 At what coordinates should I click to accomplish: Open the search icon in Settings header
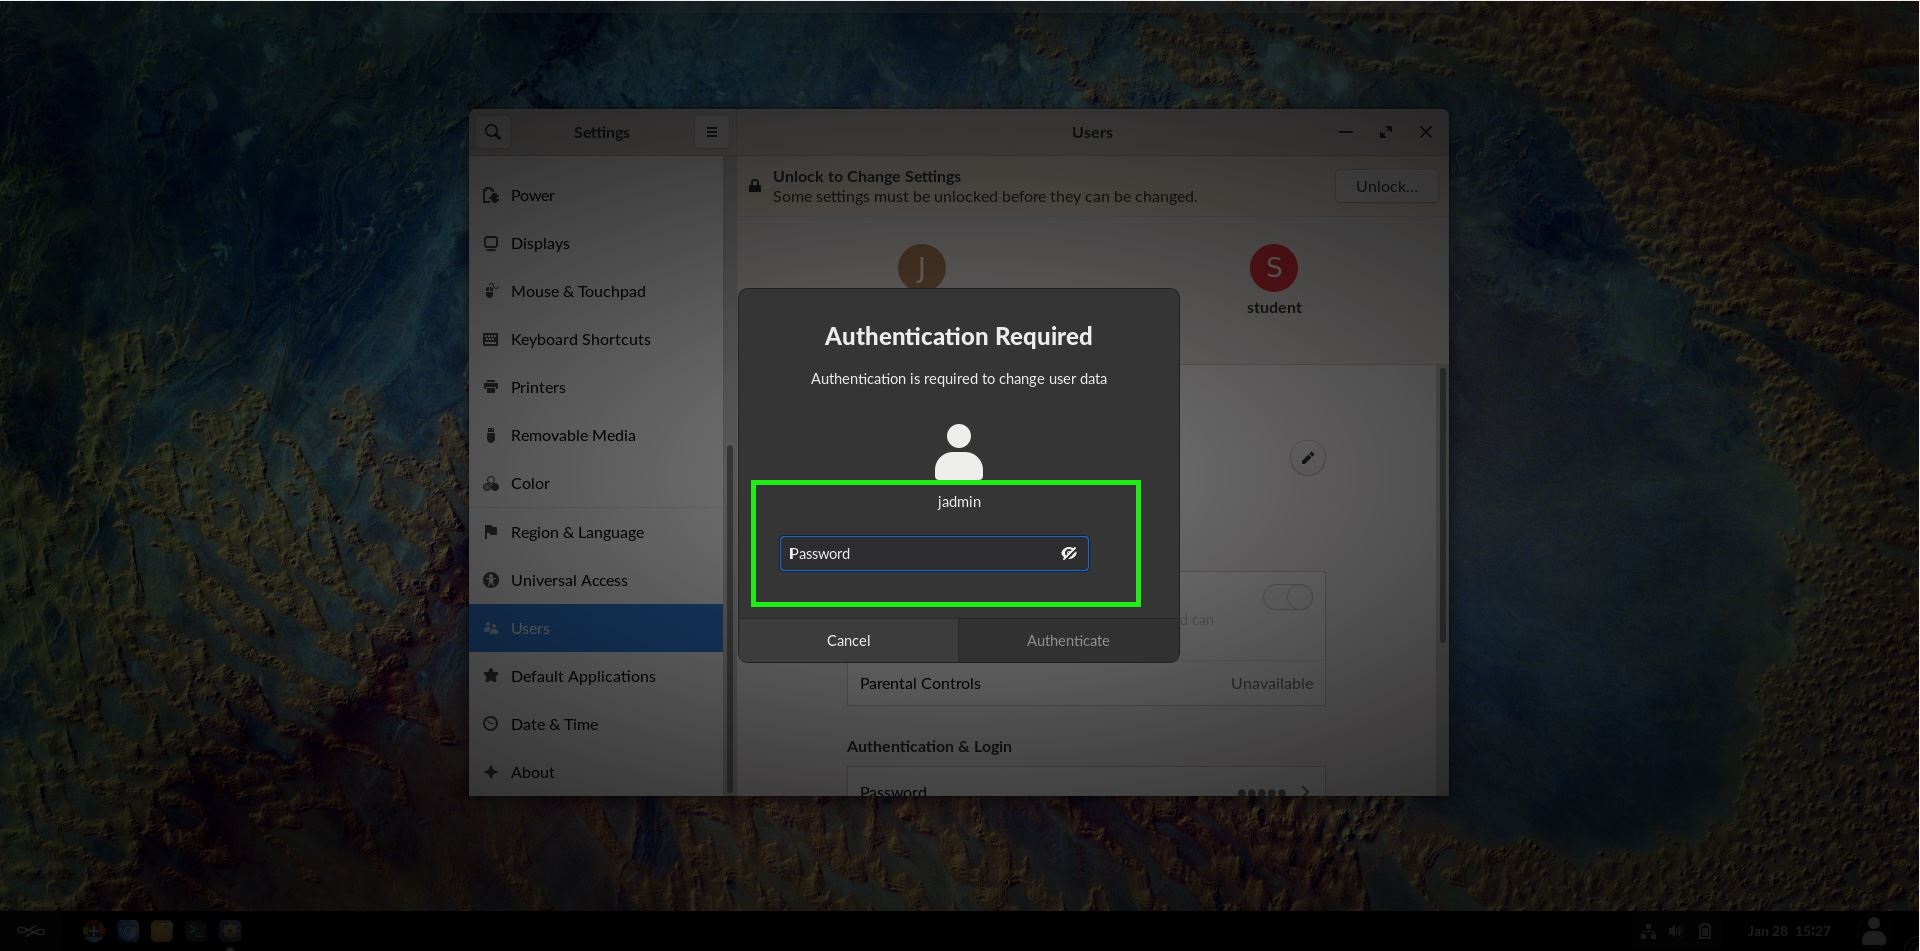493,132
